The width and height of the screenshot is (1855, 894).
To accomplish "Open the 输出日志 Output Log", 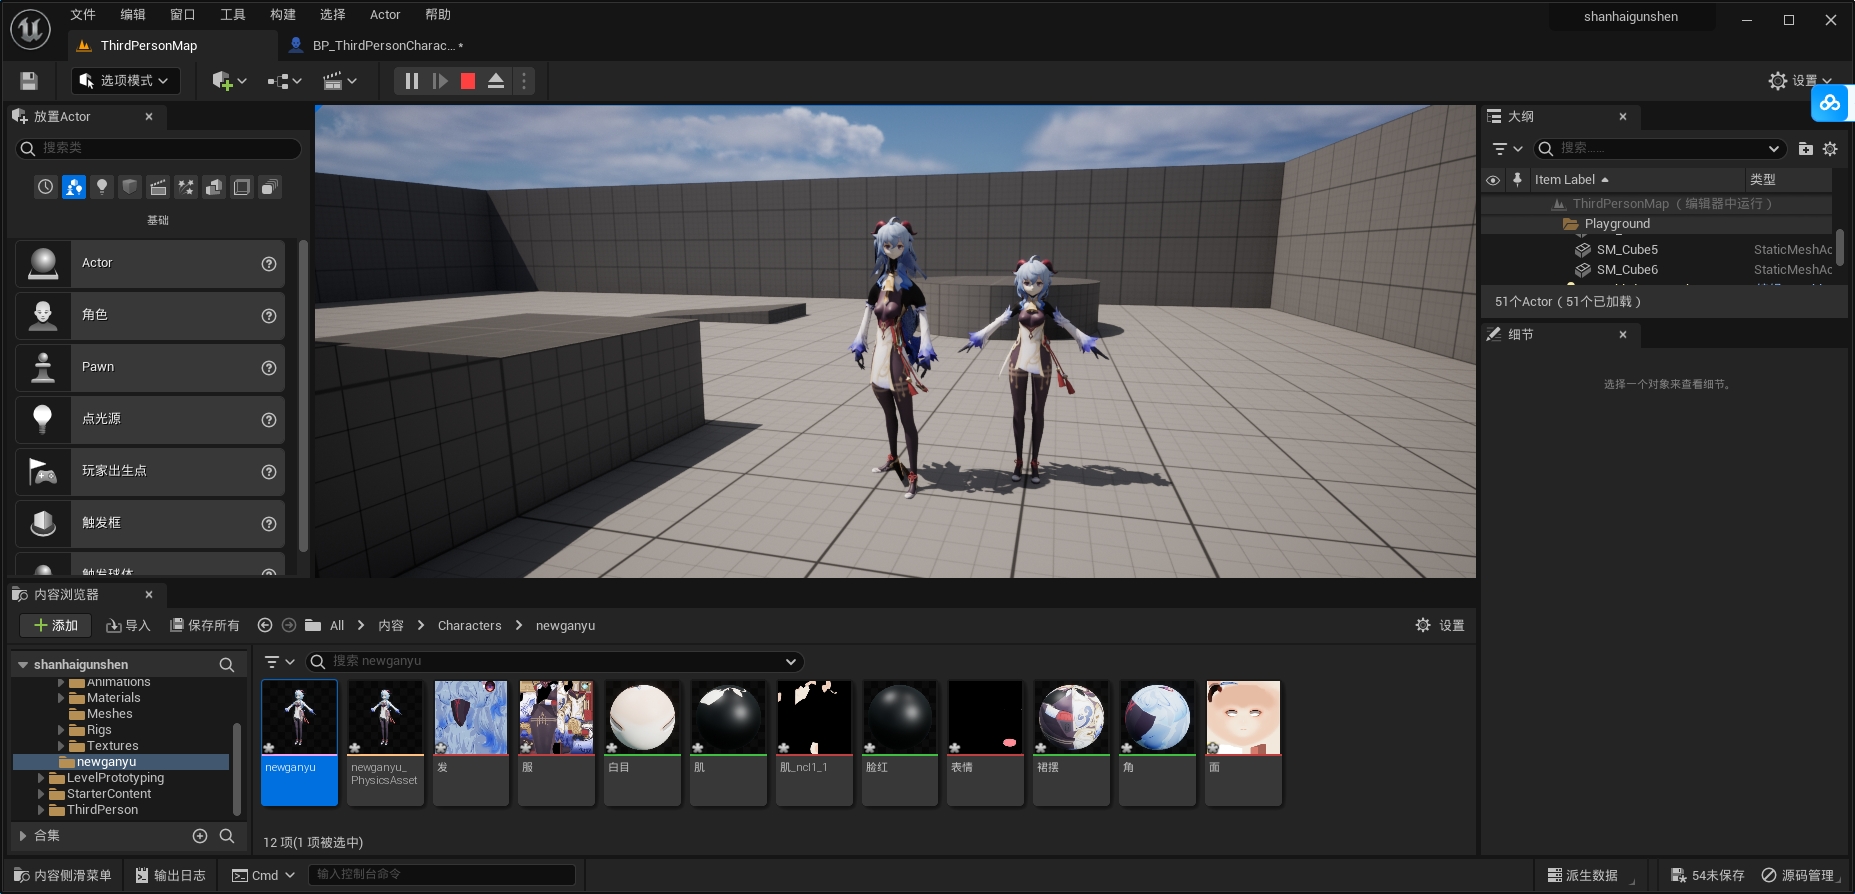I will [x=170, y=876].
